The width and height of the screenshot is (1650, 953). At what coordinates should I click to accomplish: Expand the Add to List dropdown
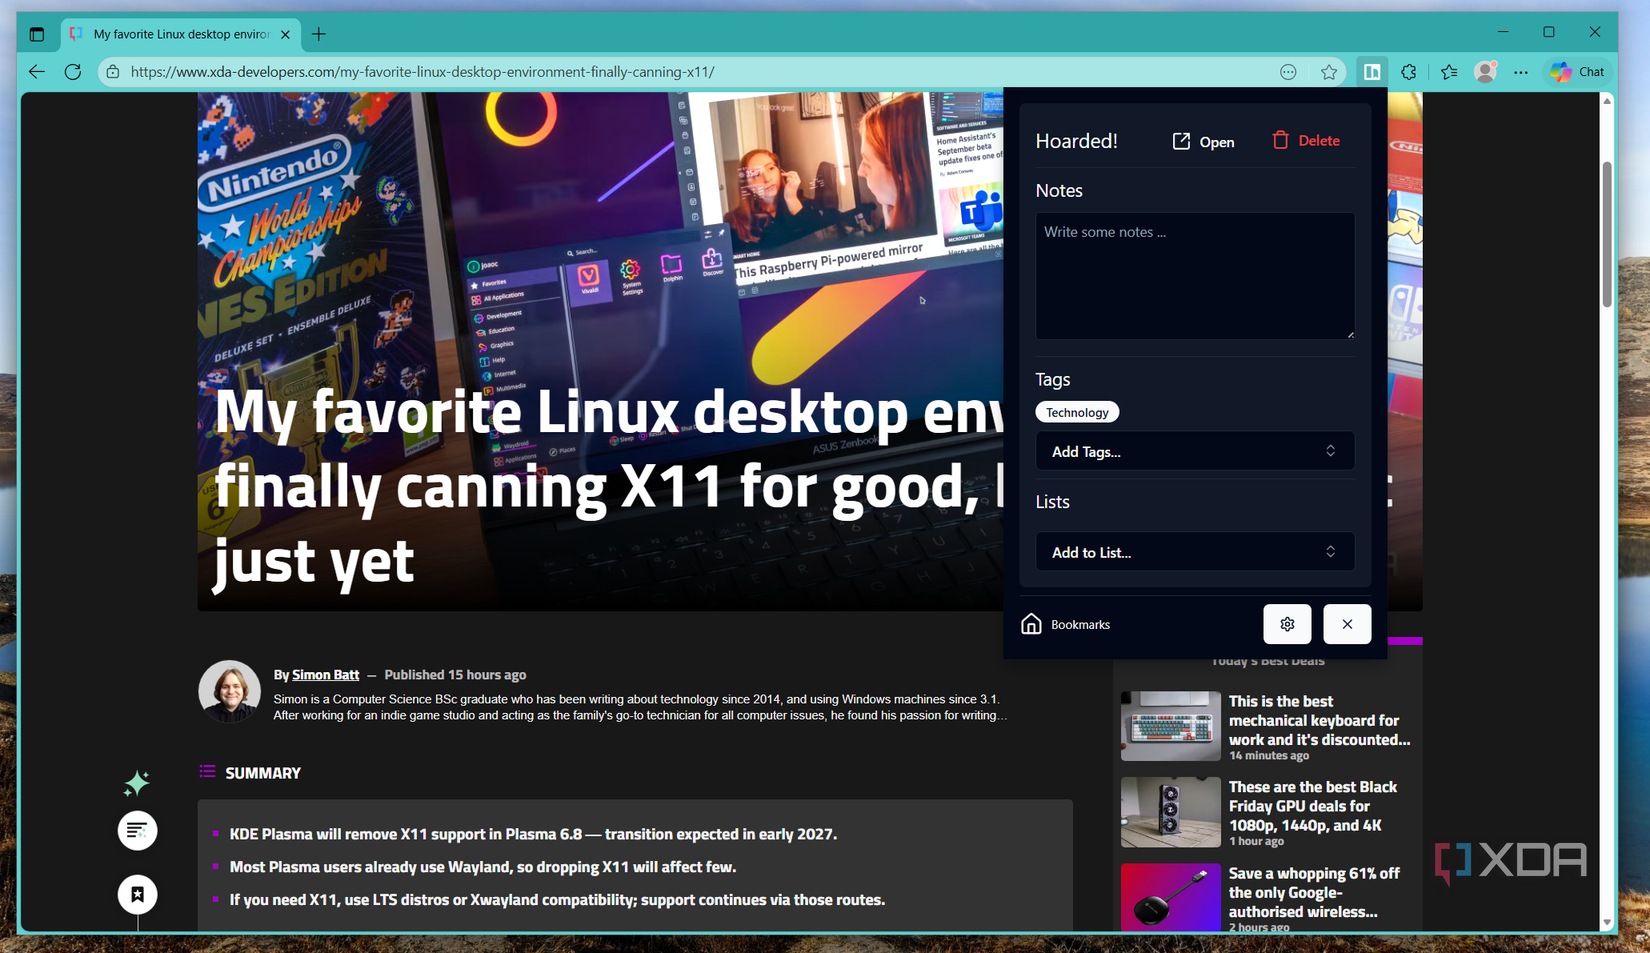pyautogui.click(x=1194, y=551)
